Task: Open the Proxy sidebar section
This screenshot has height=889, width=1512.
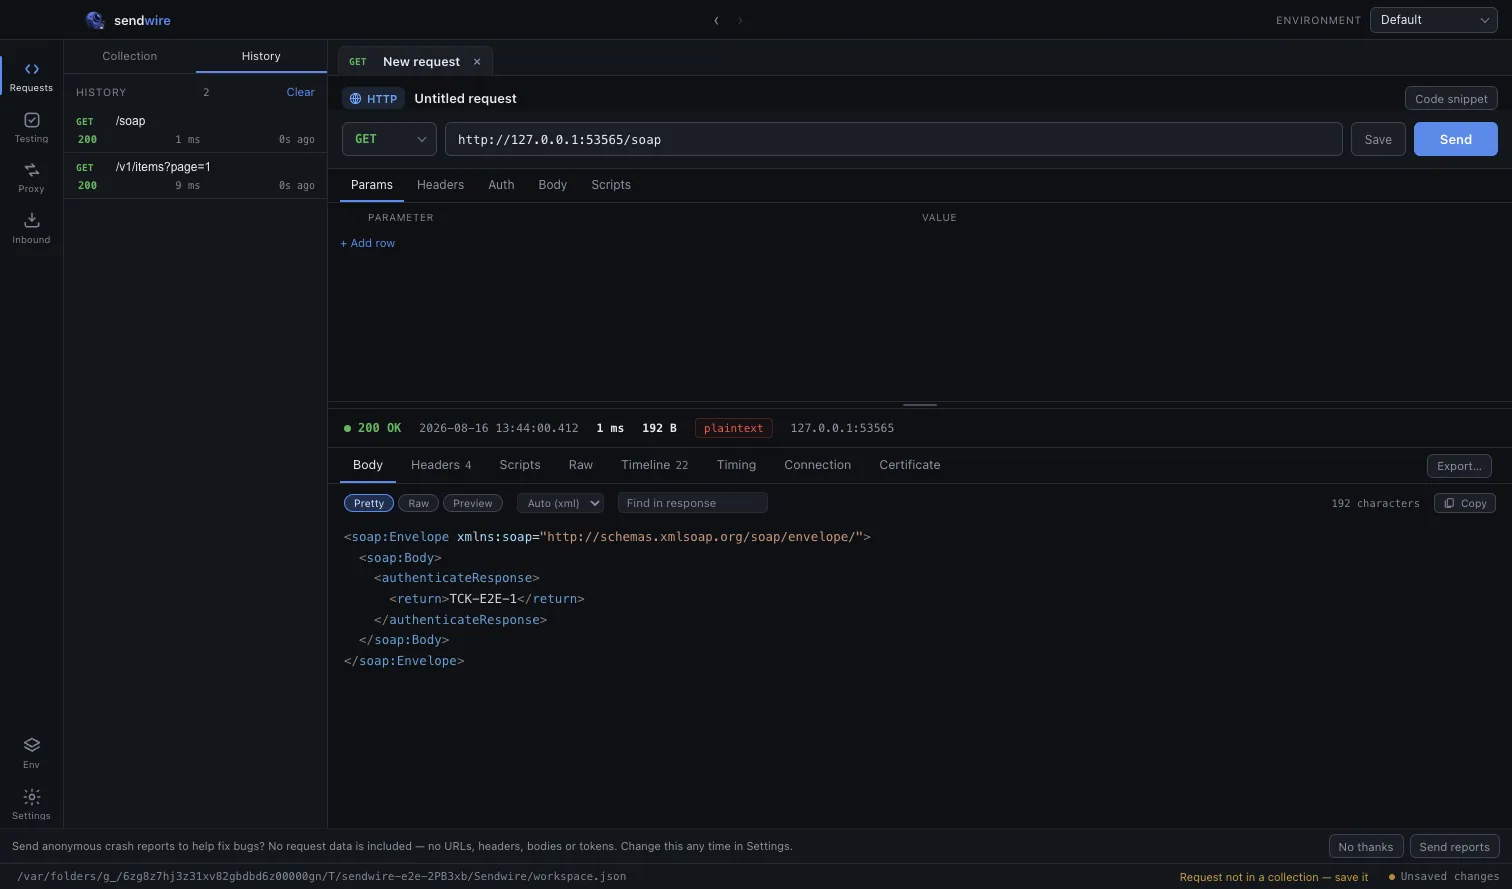Action: point(31,178)
